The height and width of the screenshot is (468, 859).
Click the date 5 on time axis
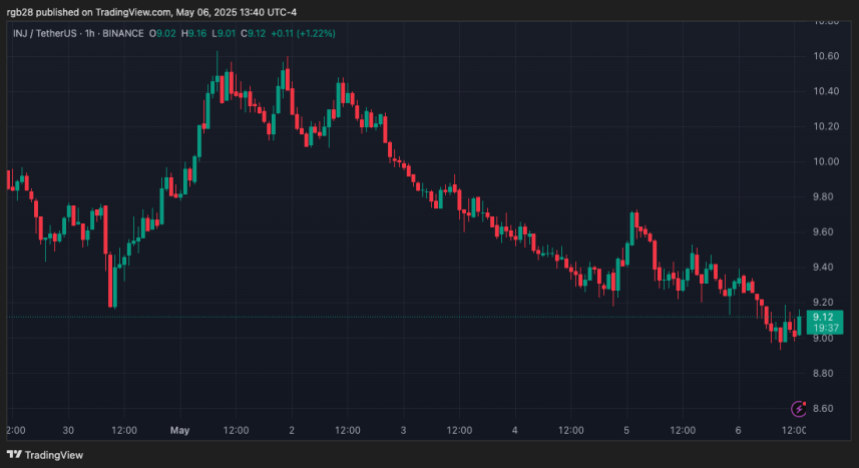point(627,431)
